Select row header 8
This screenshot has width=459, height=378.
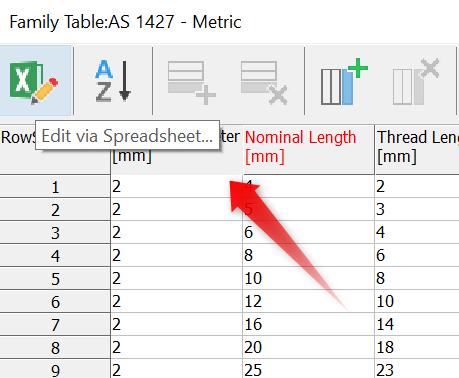55,348
